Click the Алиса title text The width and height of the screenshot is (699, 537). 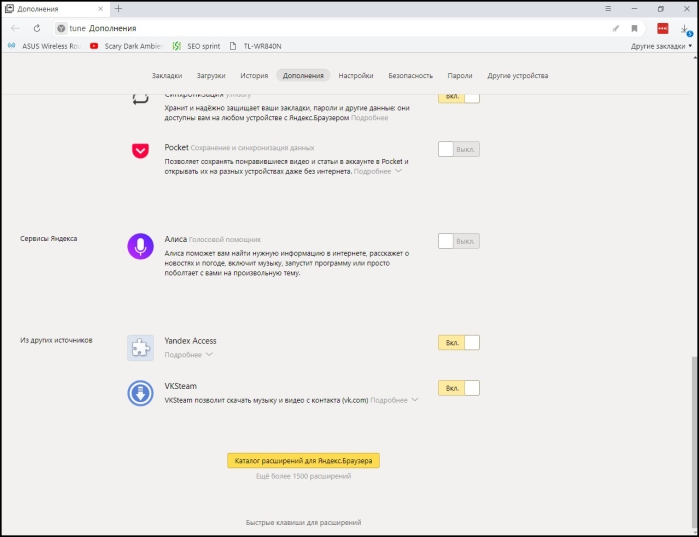[176, 239]
